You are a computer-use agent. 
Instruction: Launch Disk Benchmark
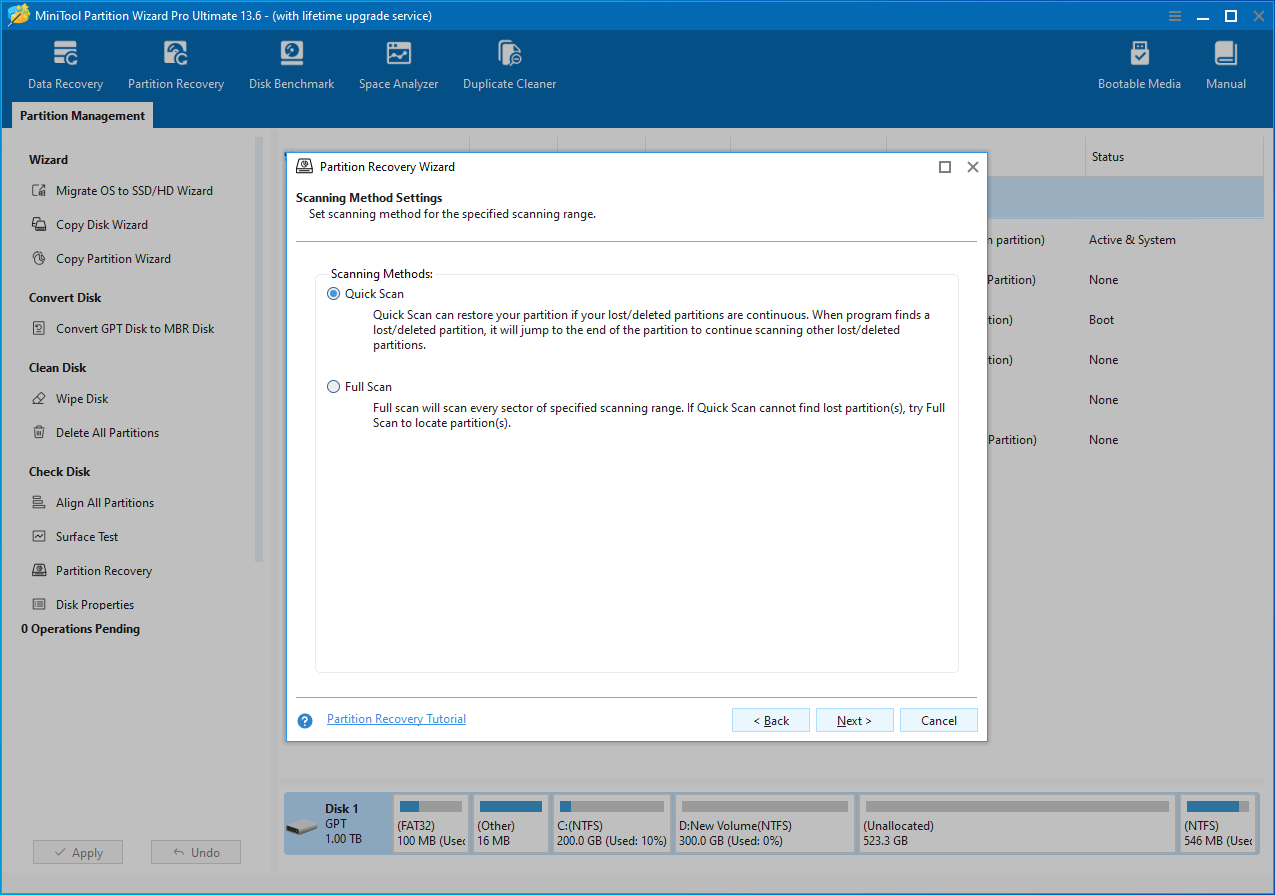291,62
